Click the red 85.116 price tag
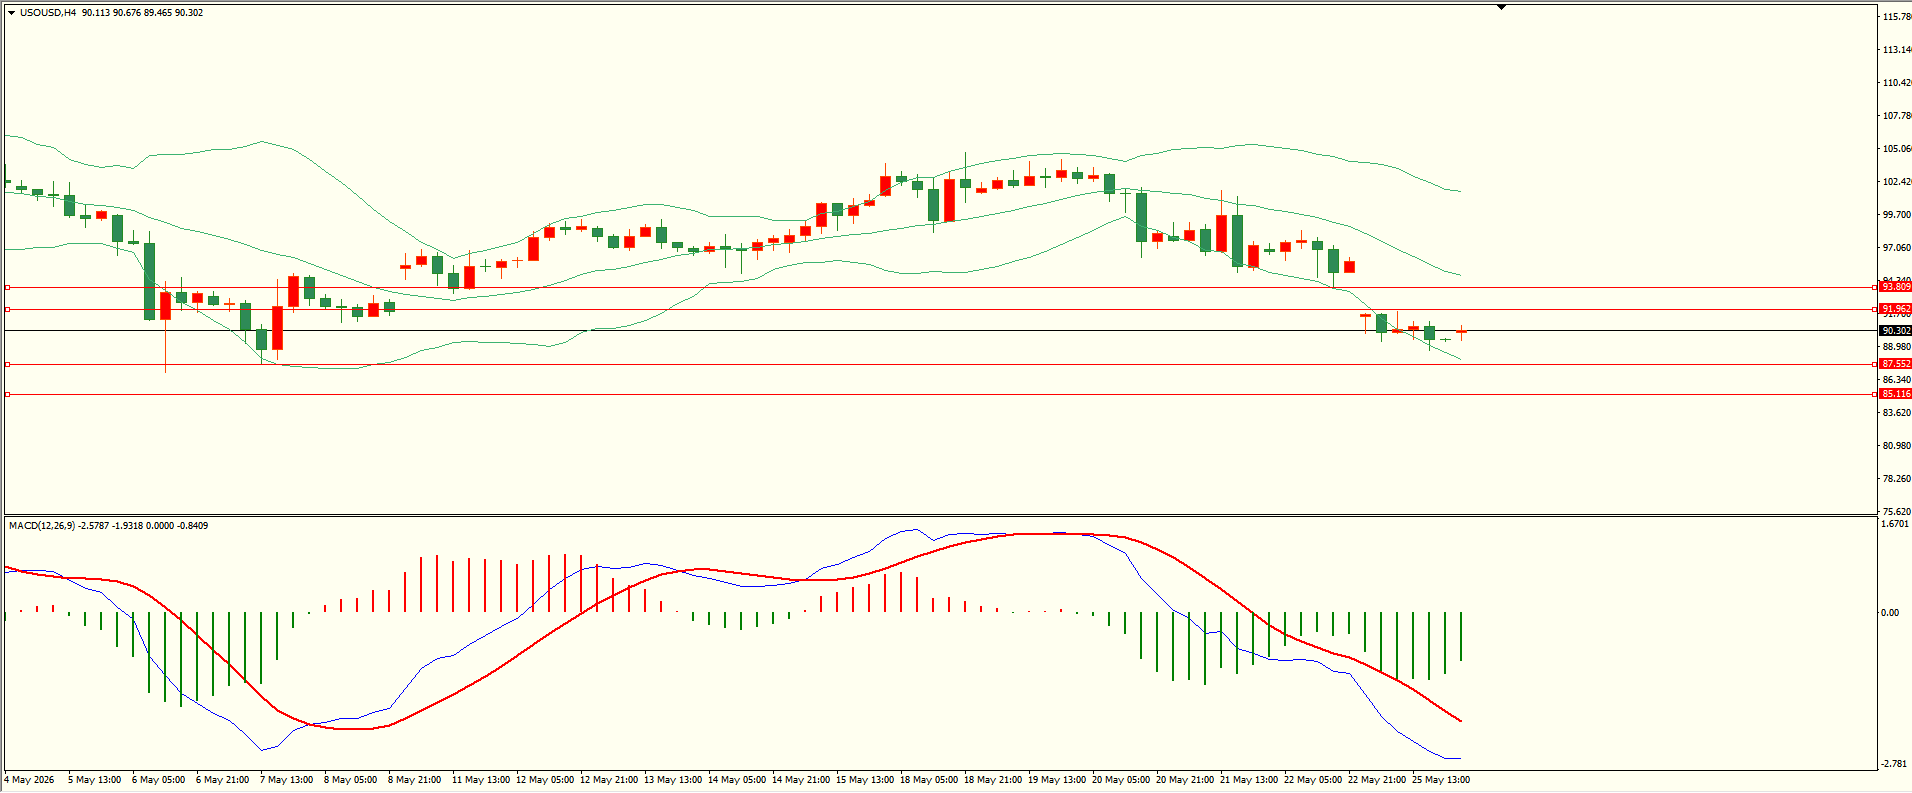Image resolution: width=1912 pixels, height=793 pixels. coord(1896,394)
